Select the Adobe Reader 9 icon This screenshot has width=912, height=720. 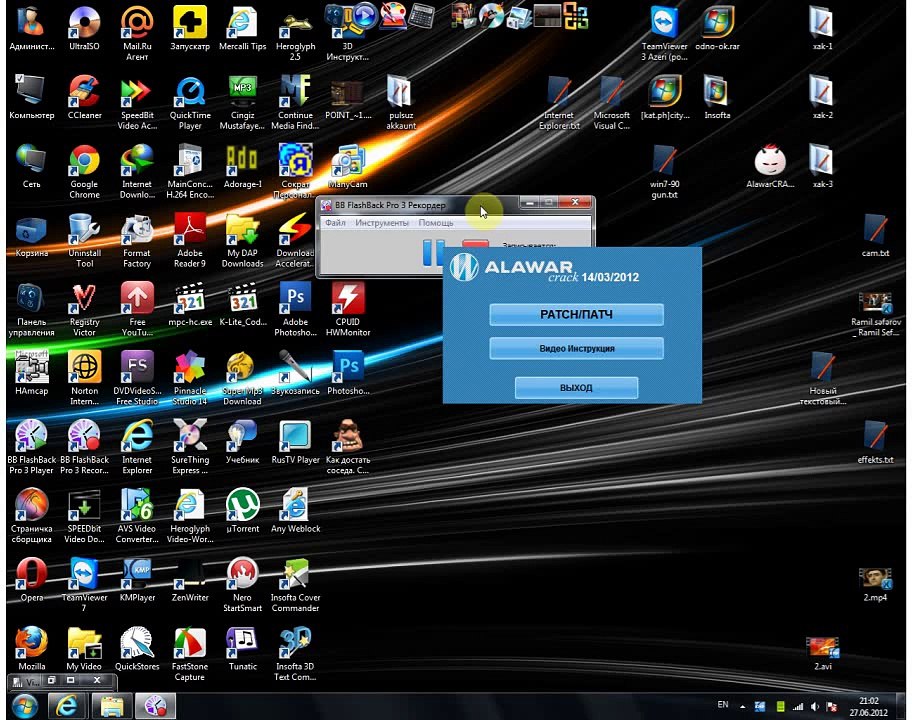190,241
